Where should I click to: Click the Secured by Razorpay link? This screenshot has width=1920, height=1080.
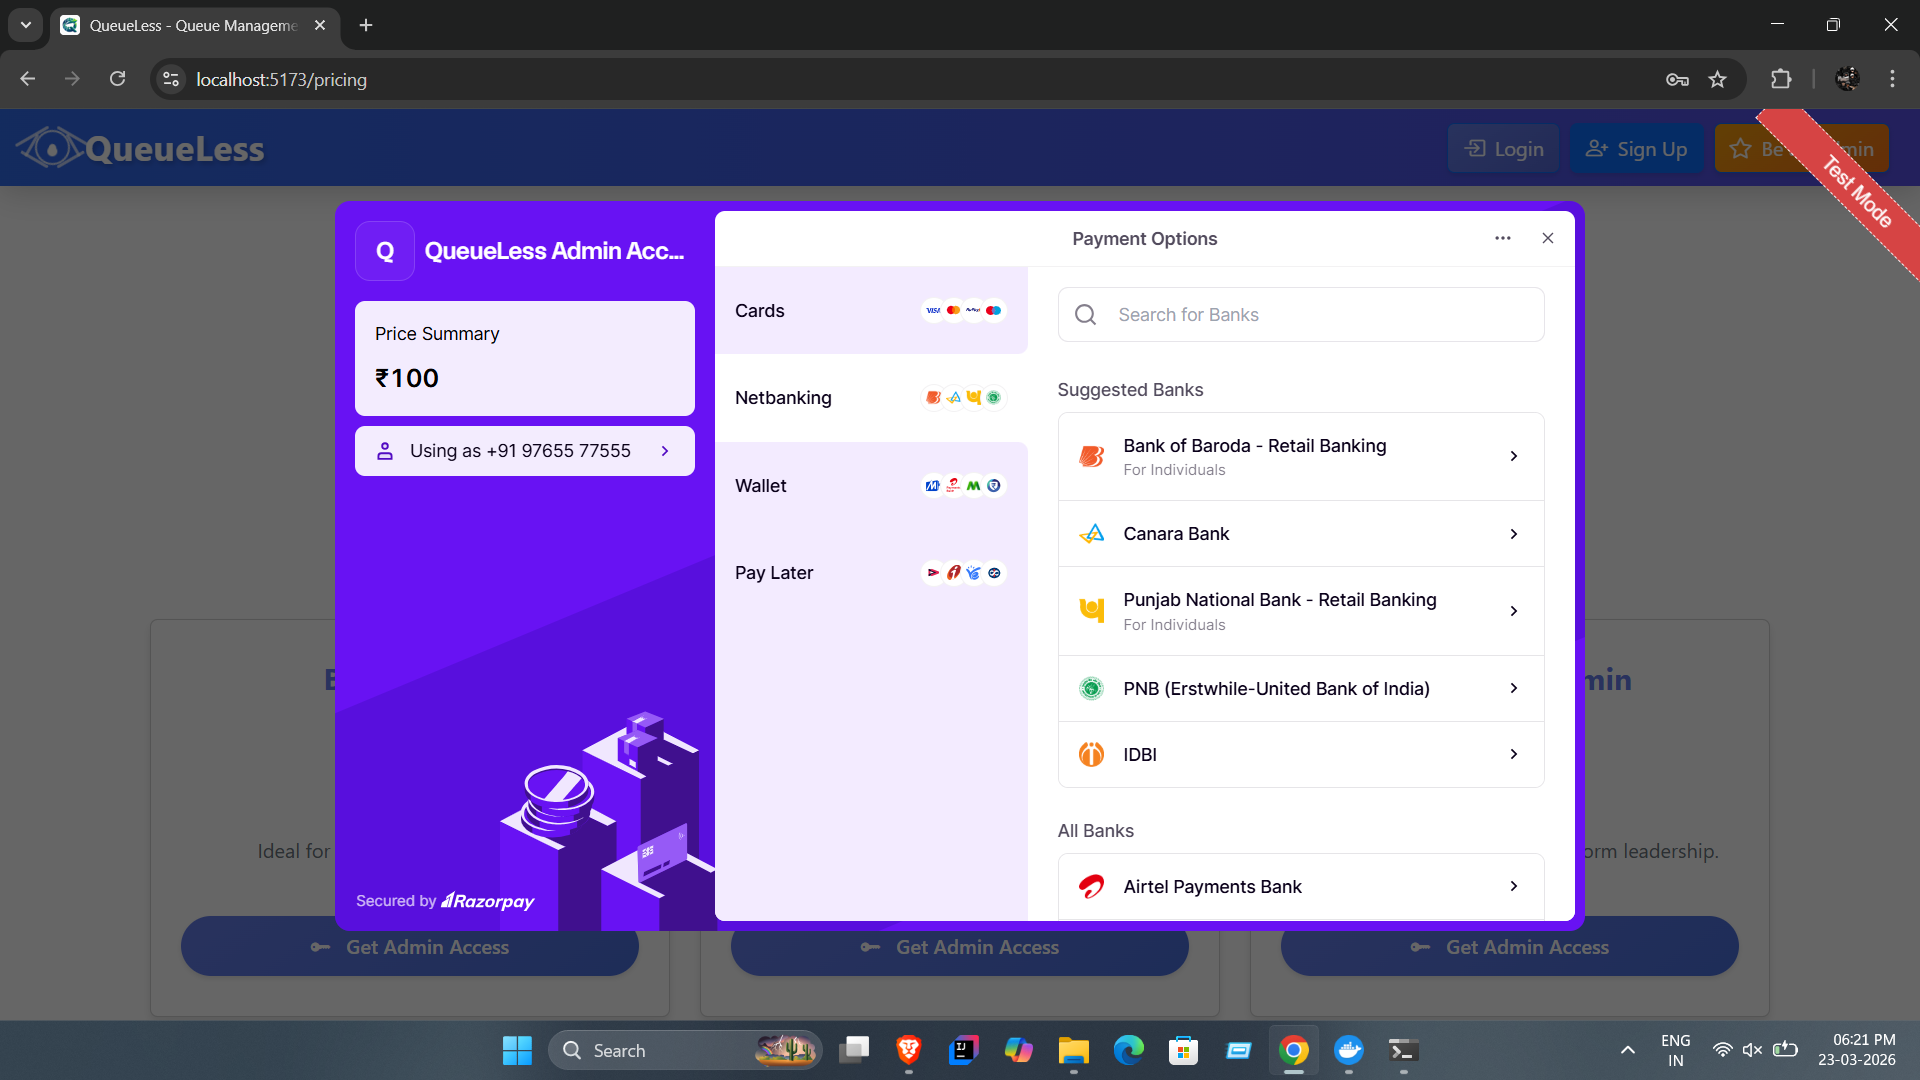tap(445, 901)
